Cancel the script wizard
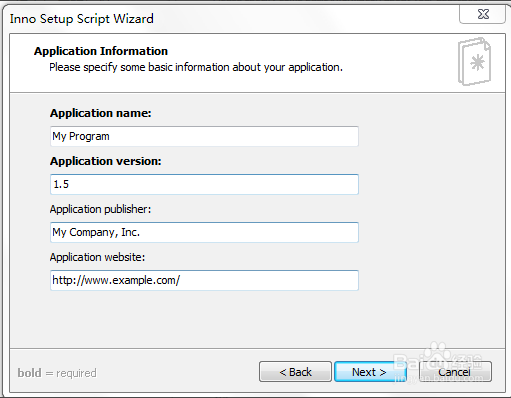Image resolution: width=511 pixels, height=398 pixels. (x=455, y=372)
